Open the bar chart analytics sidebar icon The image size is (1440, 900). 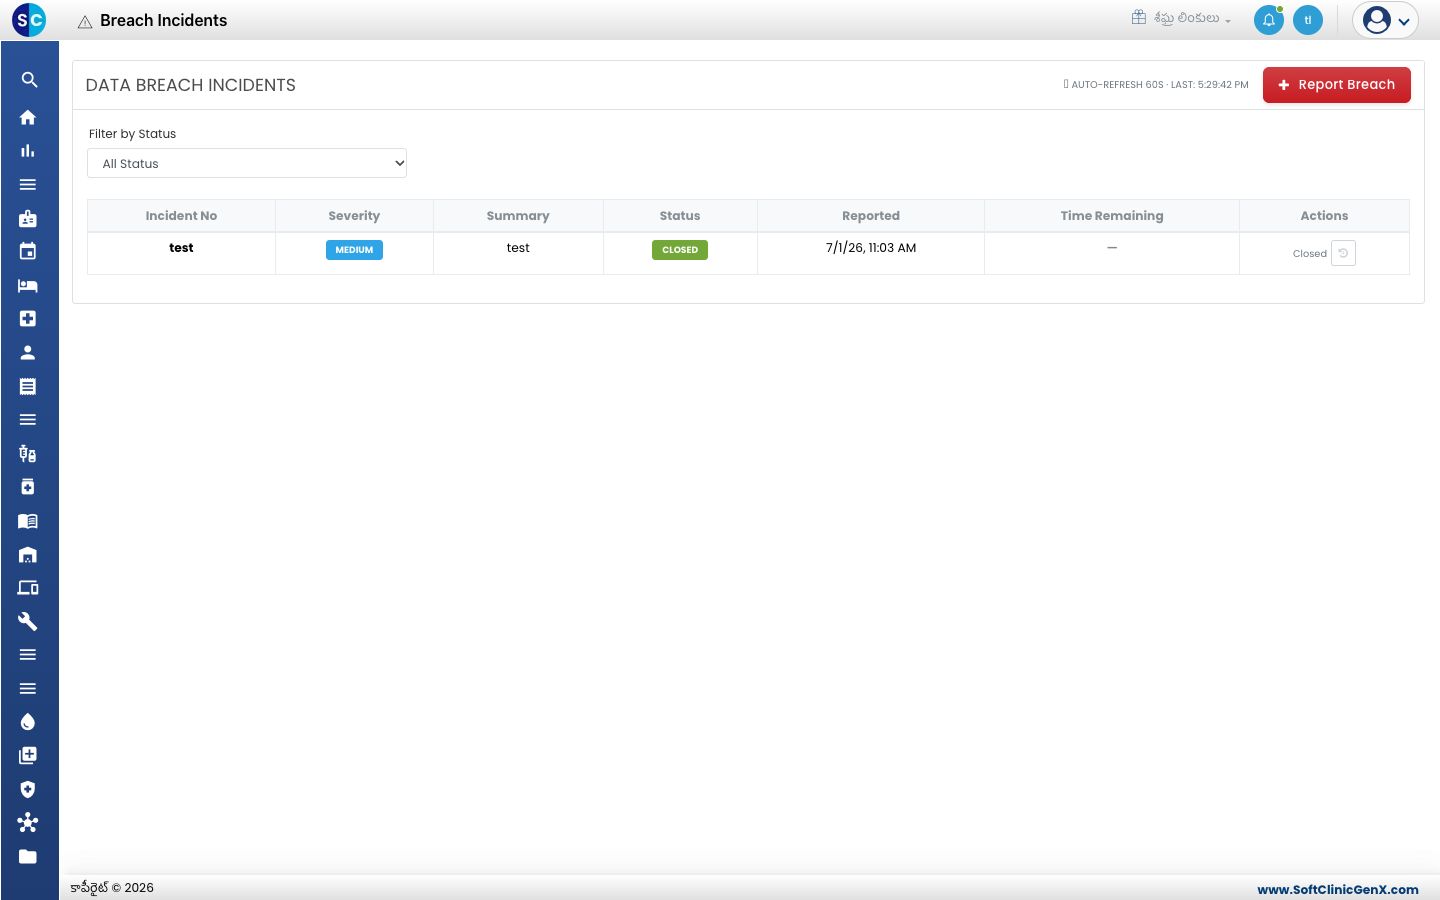pyautogui.click(x=28, y=151)
